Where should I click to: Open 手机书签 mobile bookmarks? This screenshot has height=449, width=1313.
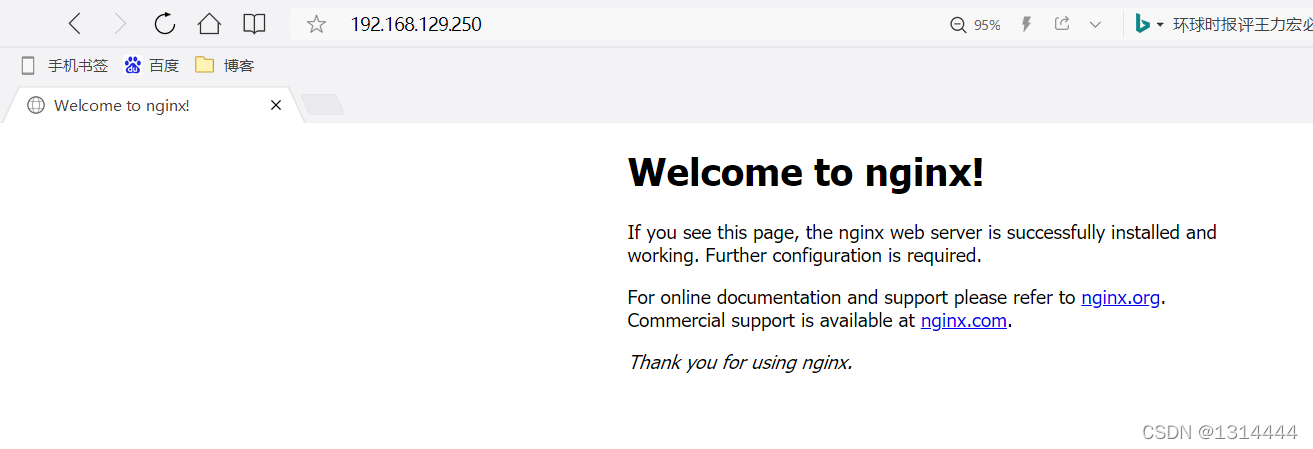point(65,66)
